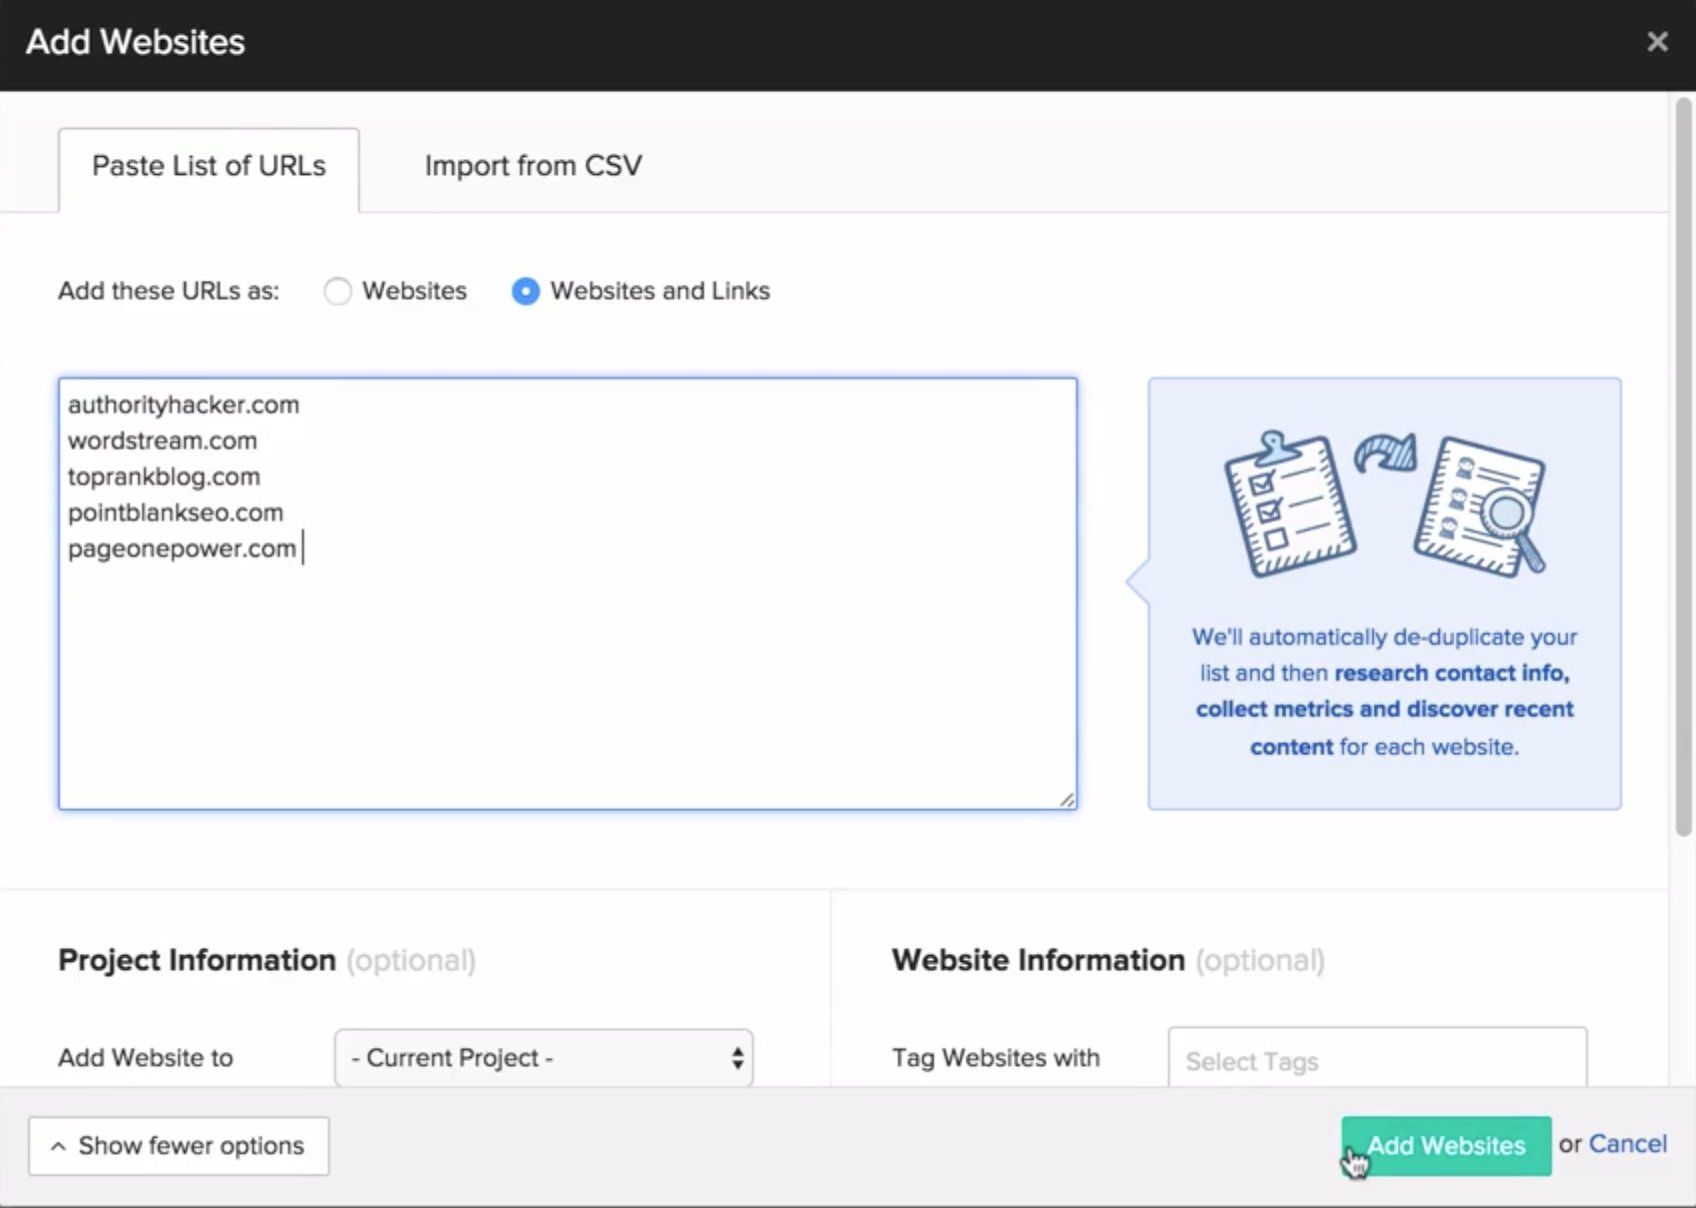Screen dimensions: 1696x1208
Task: Click the pointblankseo.com line
Action: click(x=176, y=513)
